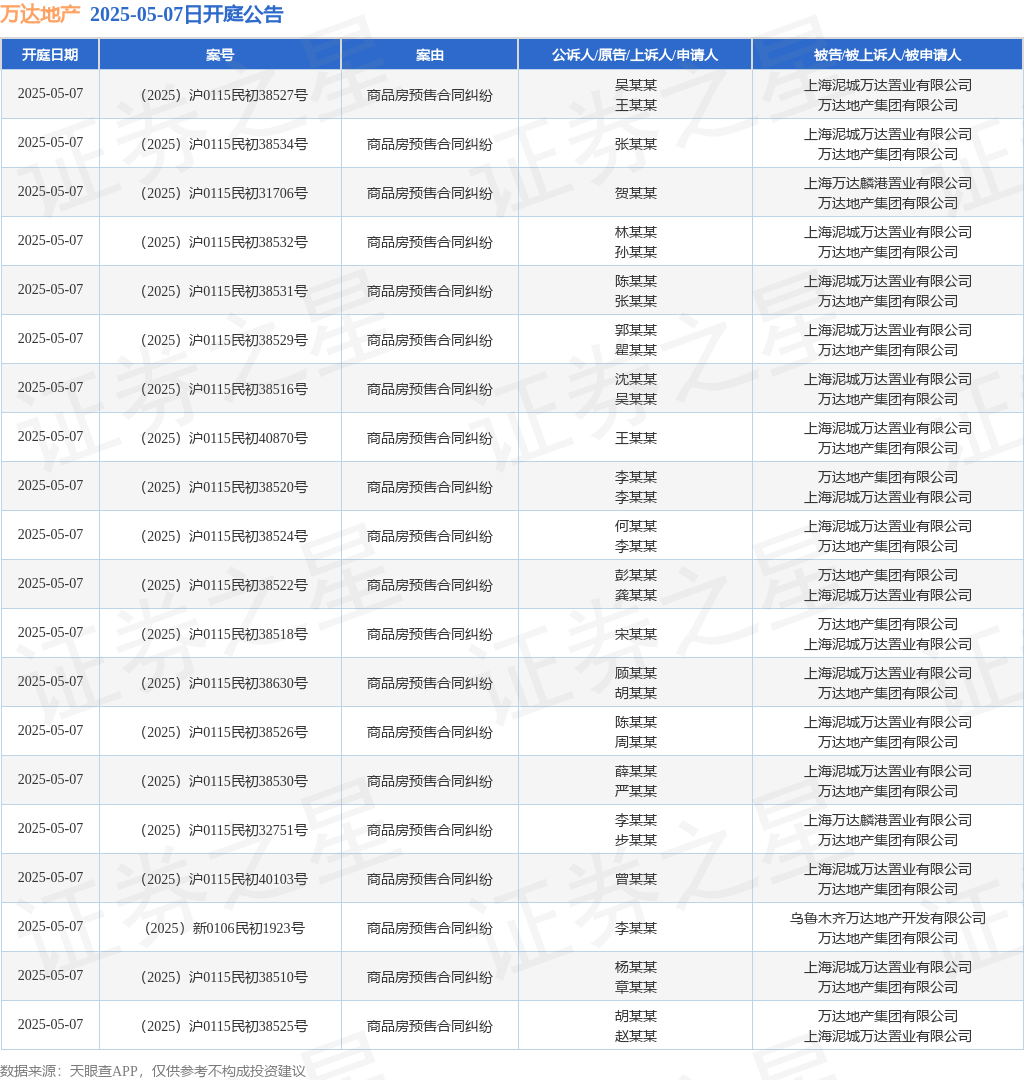1024x1080 pixels.
Task: Click plaintiff 步某某
Action: coord(636,840)
